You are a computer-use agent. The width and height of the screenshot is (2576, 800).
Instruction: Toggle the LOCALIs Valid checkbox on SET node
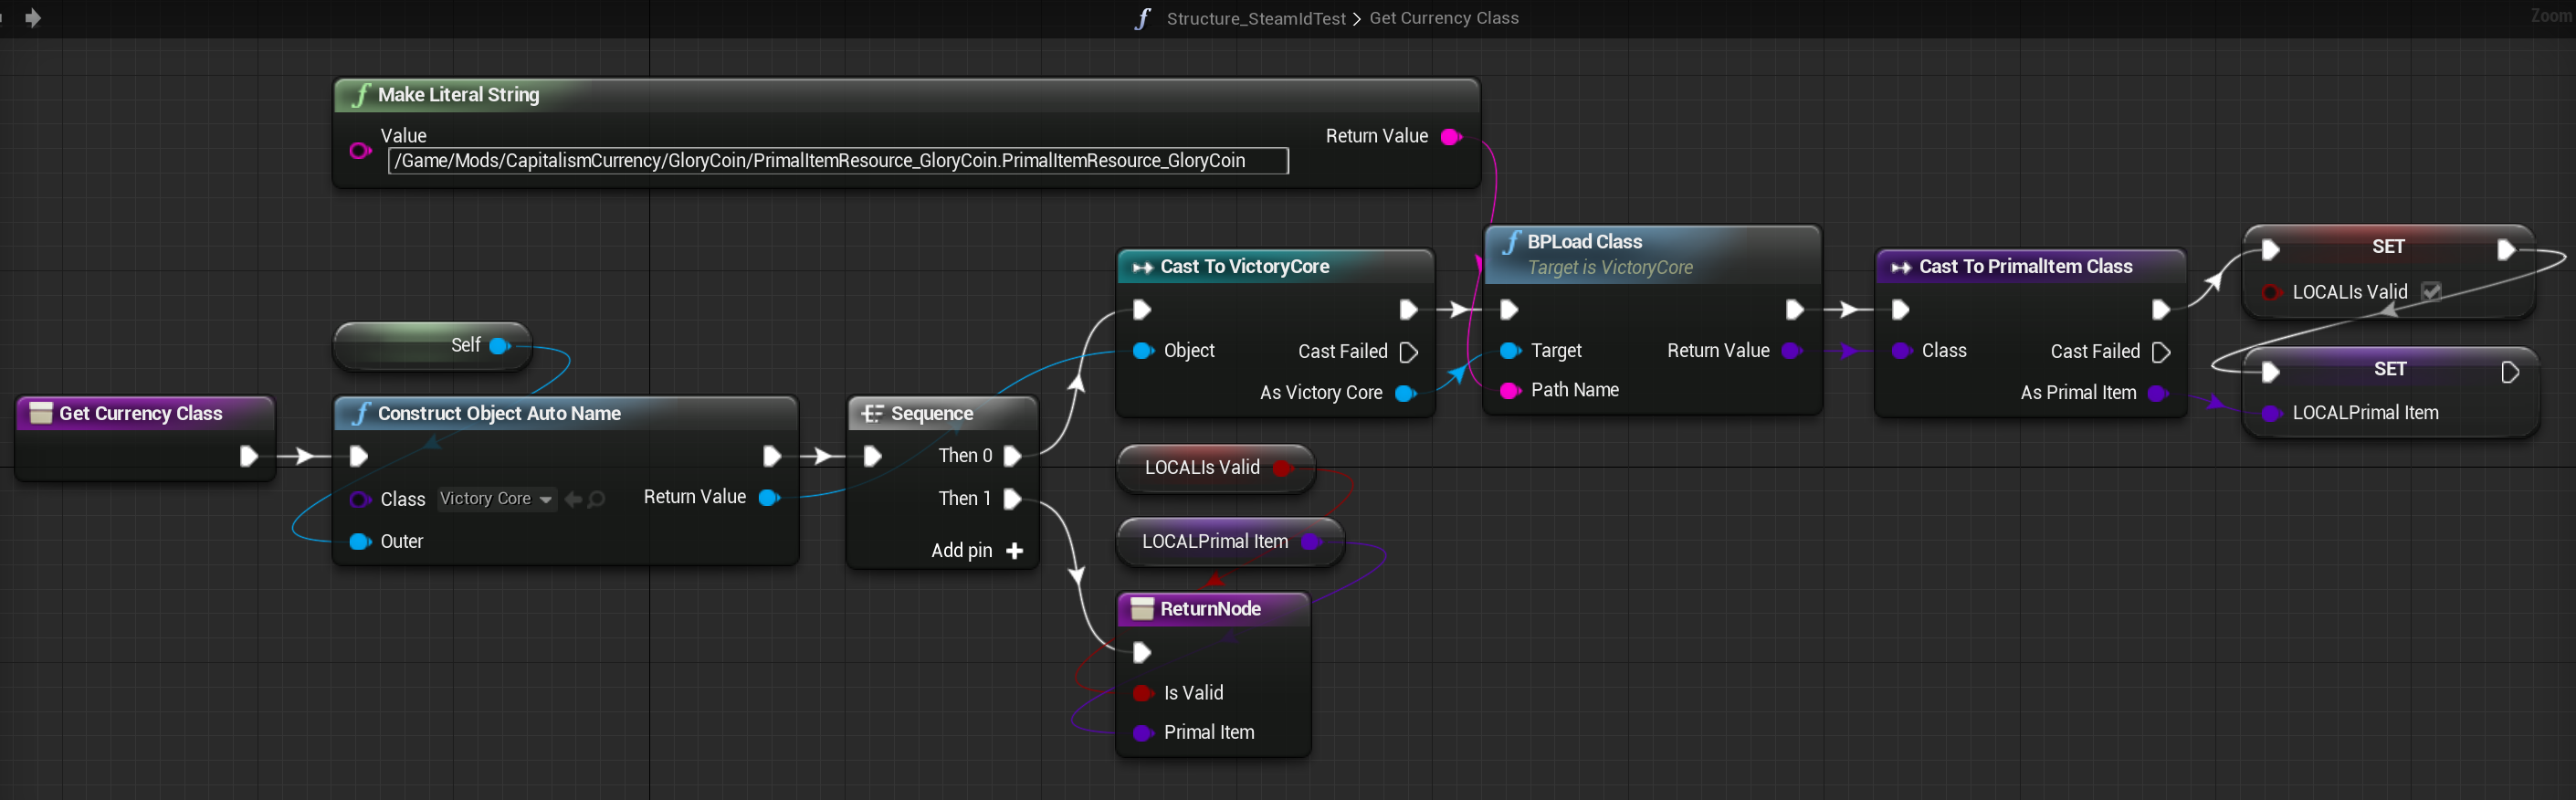click(x=2431, y=292)
